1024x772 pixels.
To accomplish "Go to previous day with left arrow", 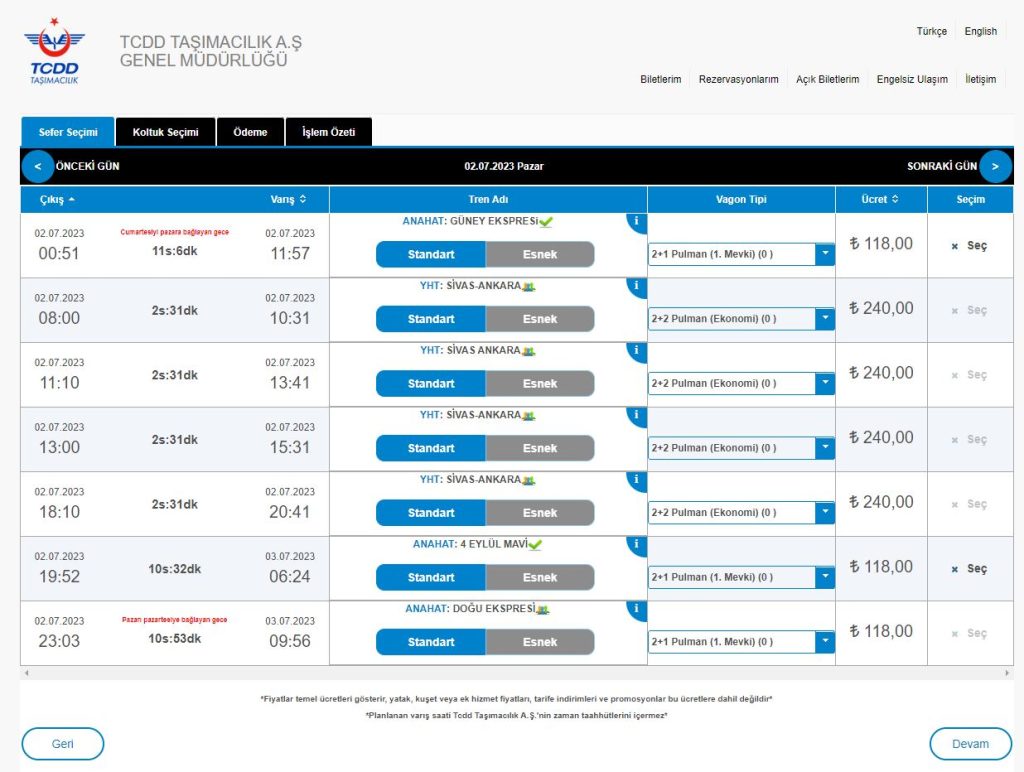I will 37,166.
